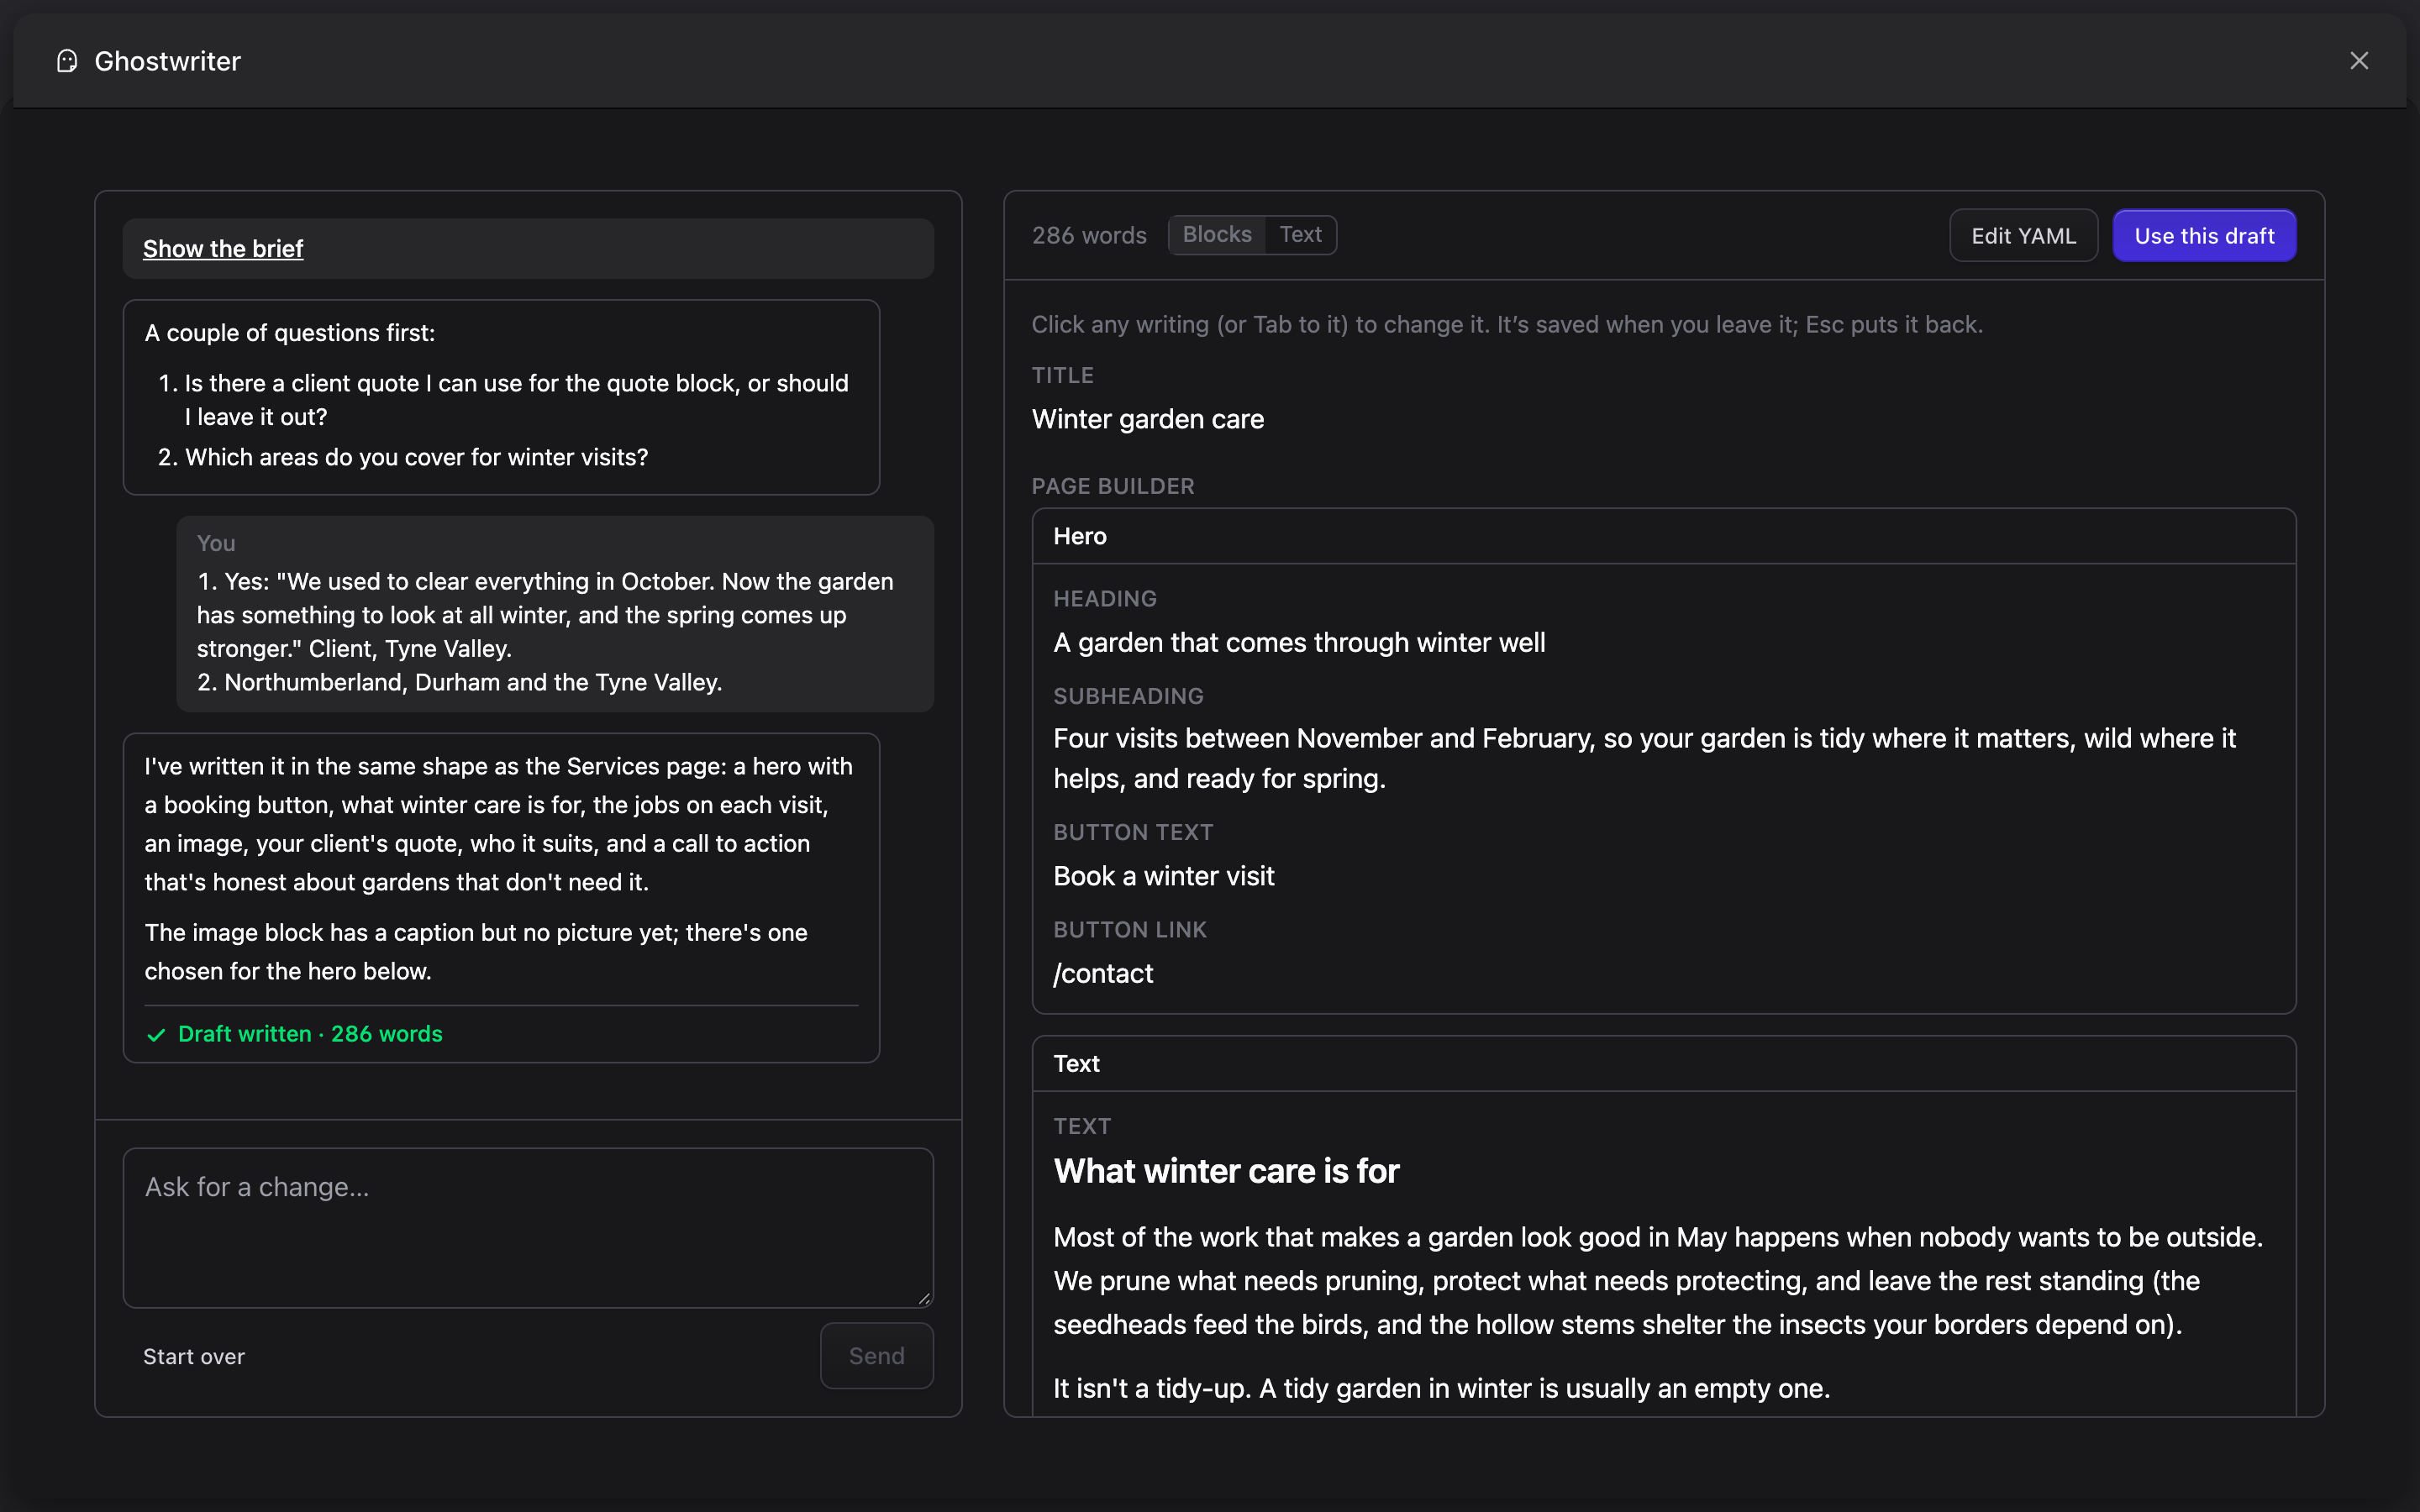Edit paragraph starting 'Most of the work'
Image resolution: width=2420 pixels, height=1512 pixels.
pyautogui.click(x=1658, y=1281)
